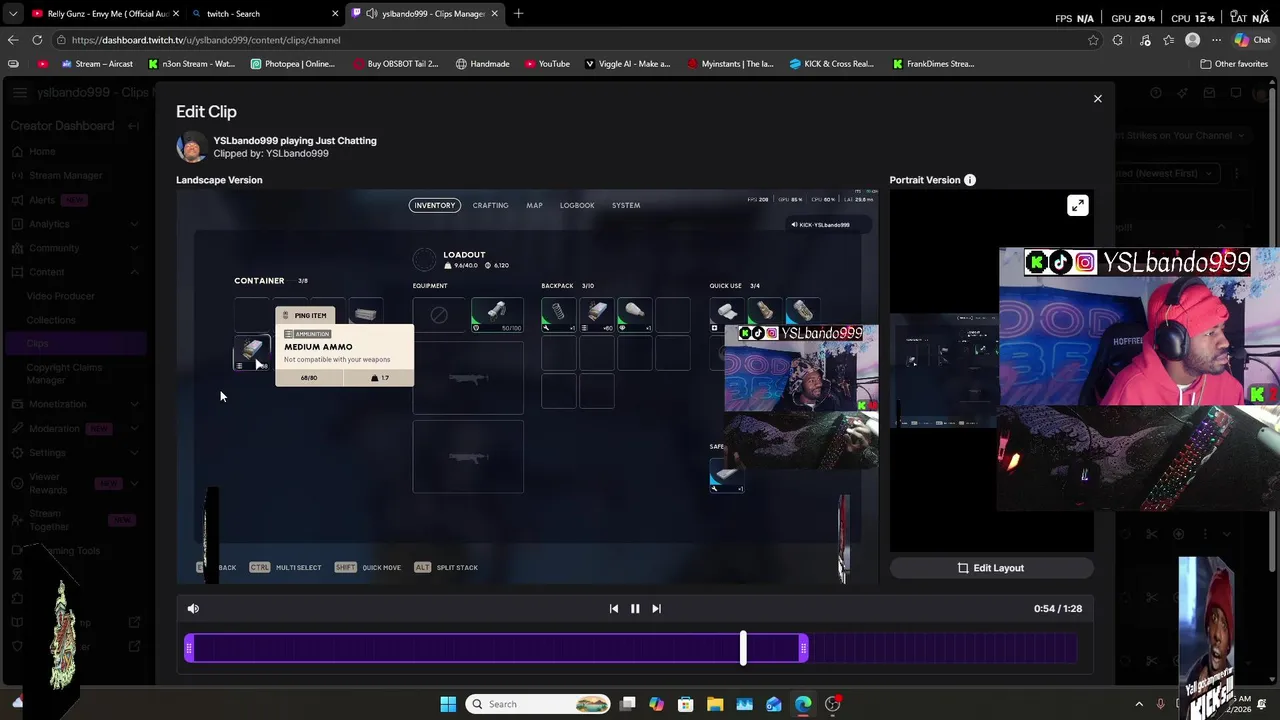Add this page to favorites

tap(1093, 40)
